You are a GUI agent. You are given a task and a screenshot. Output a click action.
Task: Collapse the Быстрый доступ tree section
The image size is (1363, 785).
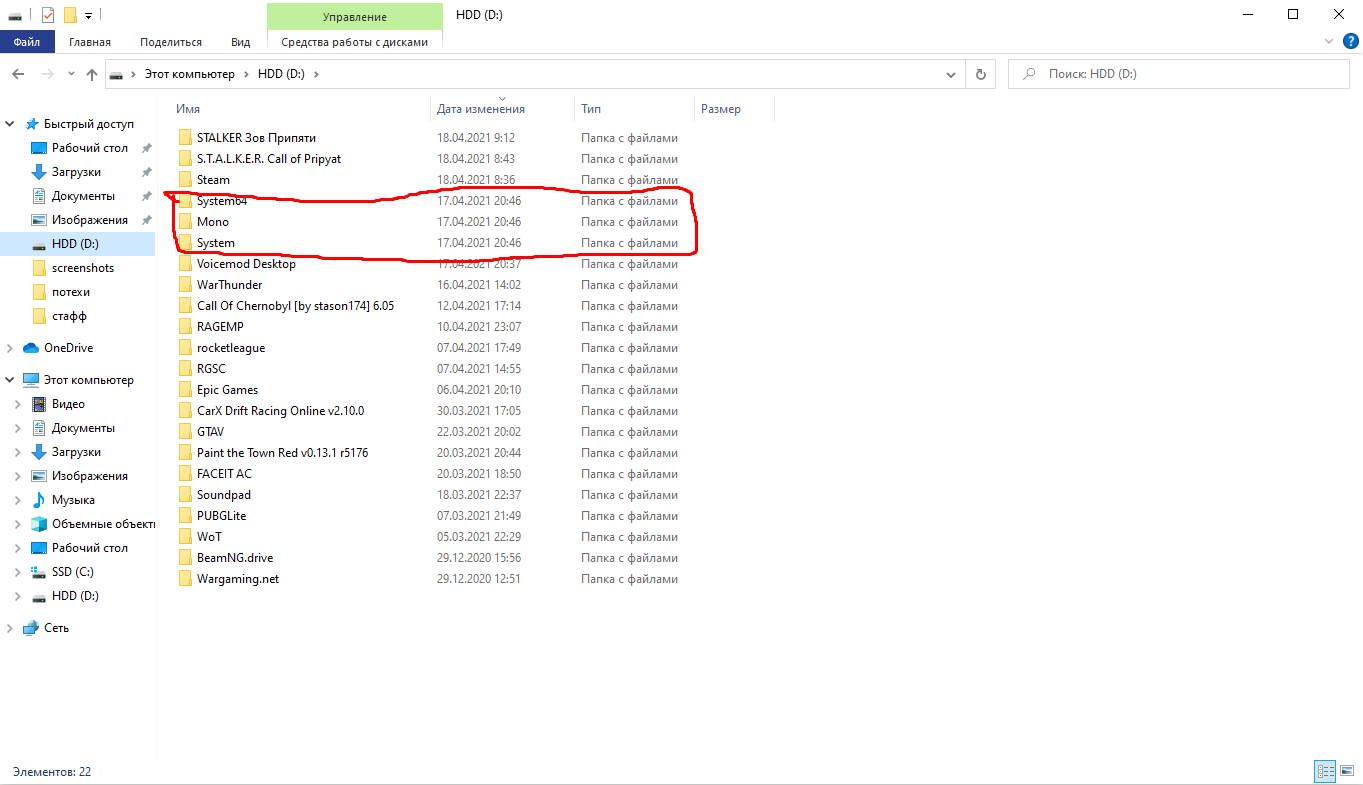10,124
